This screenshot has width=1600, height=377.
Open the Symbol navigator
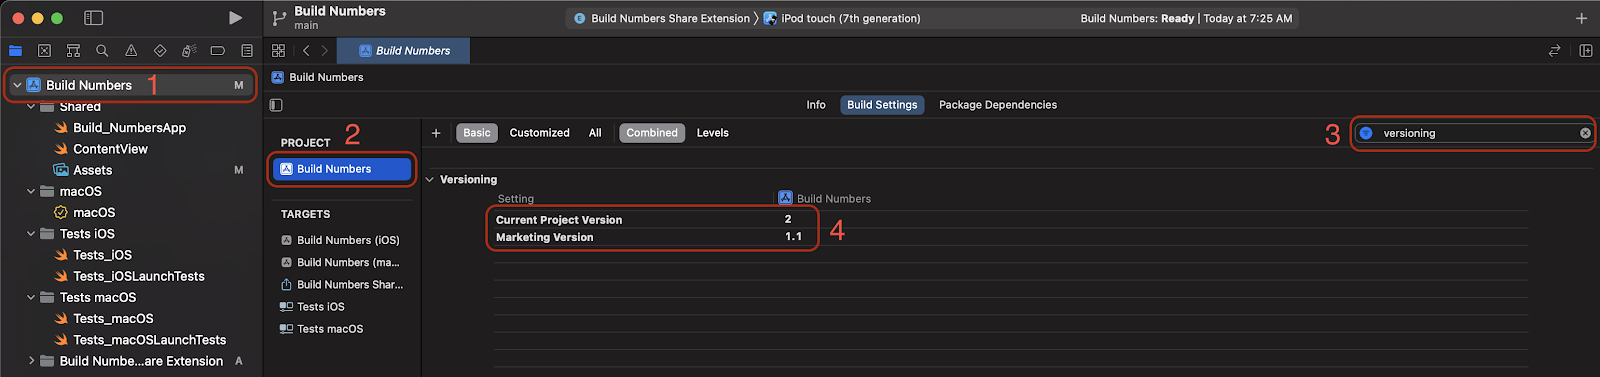point(73,50)
